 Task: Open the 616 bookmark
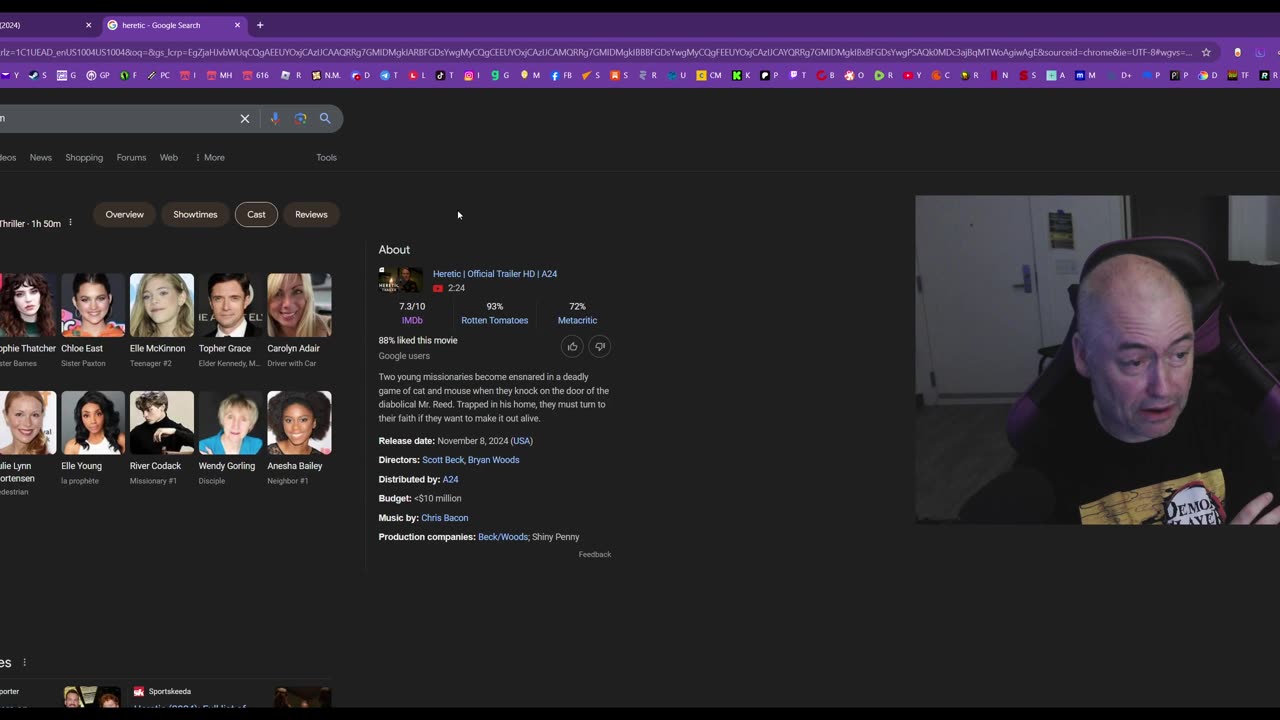point(255,75)
